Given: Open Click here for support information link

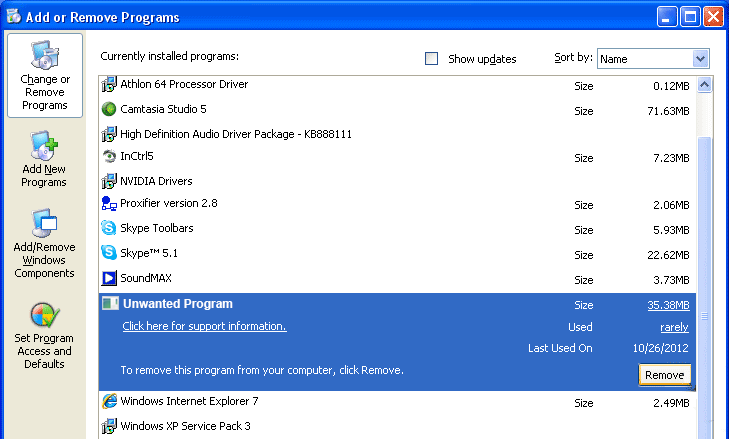Looking at the screenshot, I should (x=205, y=326).
